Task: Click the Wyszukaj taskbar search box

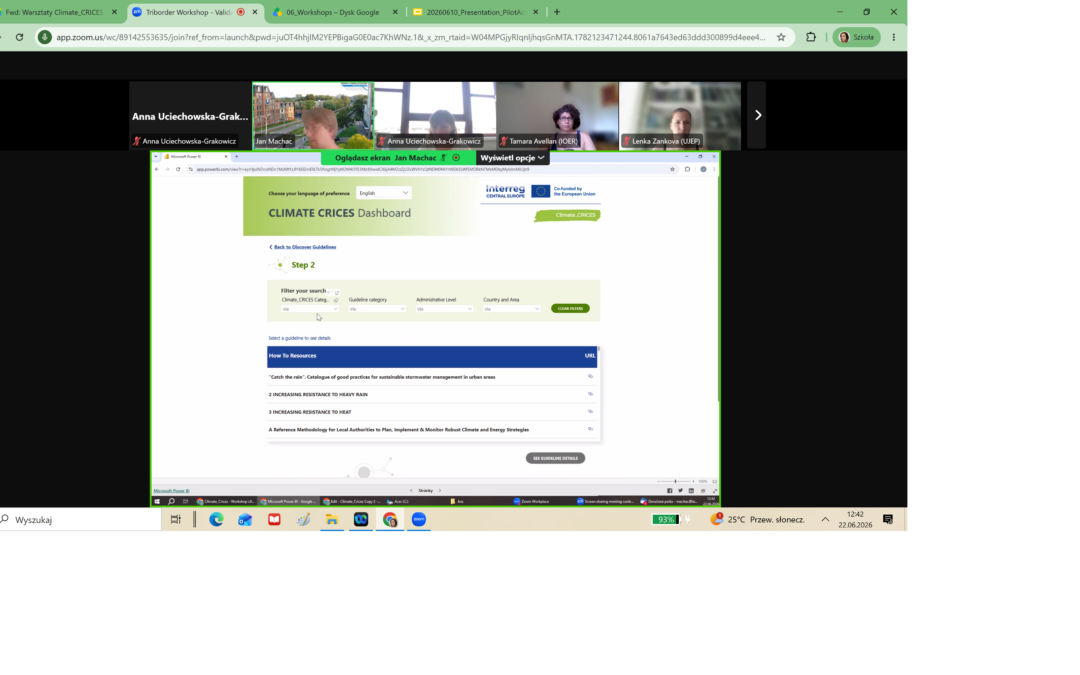Action: (x=81, y=520)
